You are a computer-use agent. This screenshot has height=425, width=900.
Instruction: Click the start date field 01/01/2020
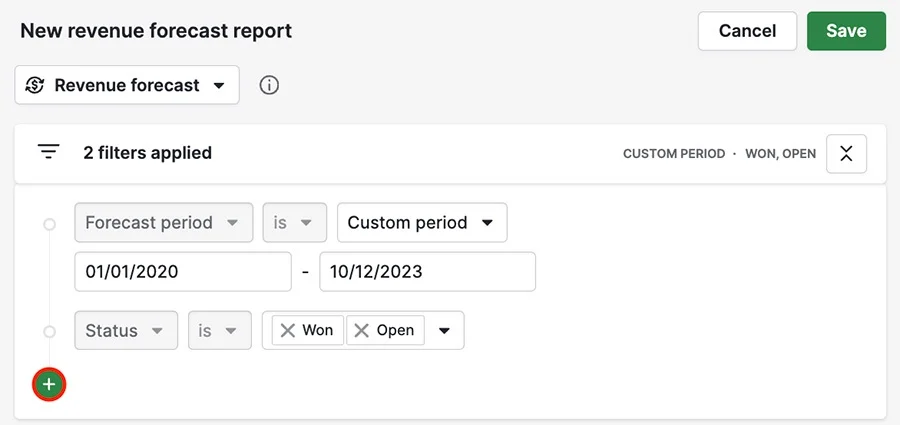183,272
